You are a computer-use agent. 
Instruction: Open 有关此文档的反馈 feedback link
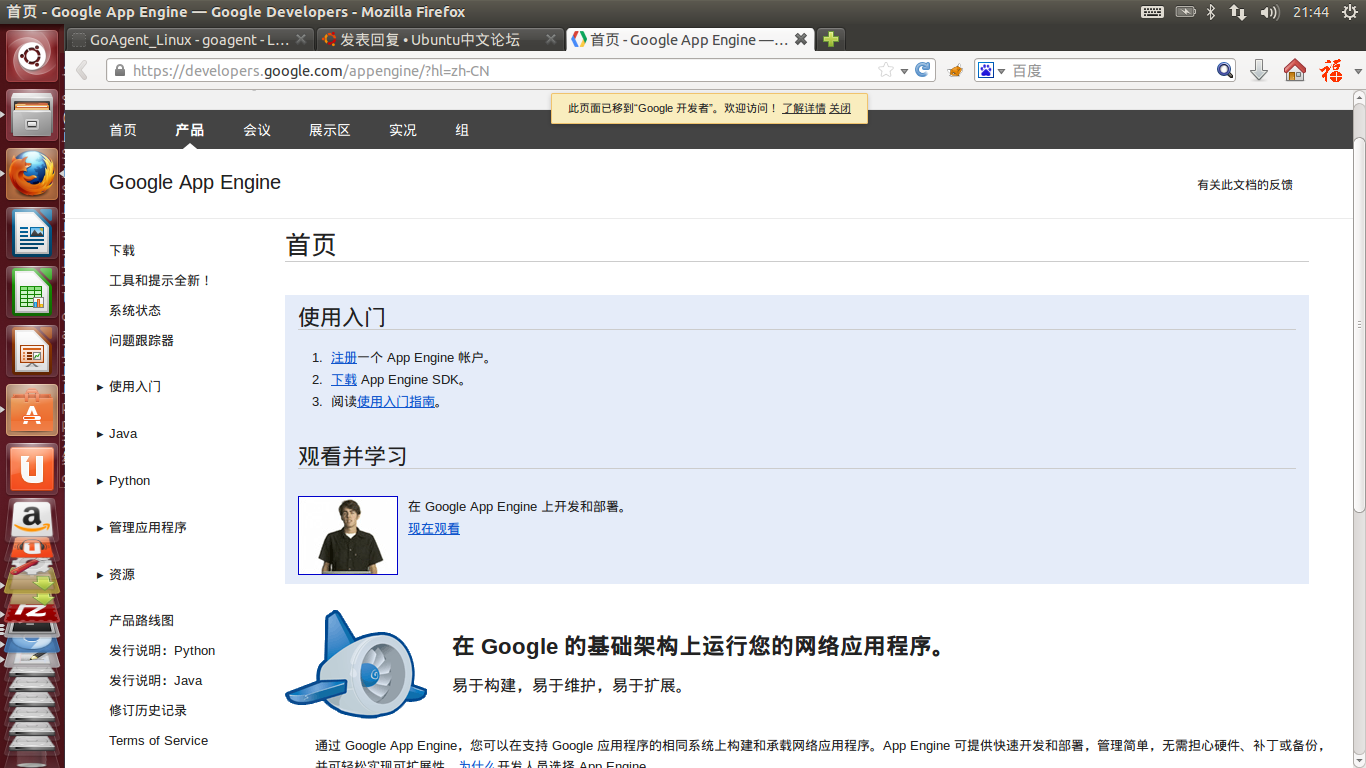pyautogui.click(x=1245, y=185)
